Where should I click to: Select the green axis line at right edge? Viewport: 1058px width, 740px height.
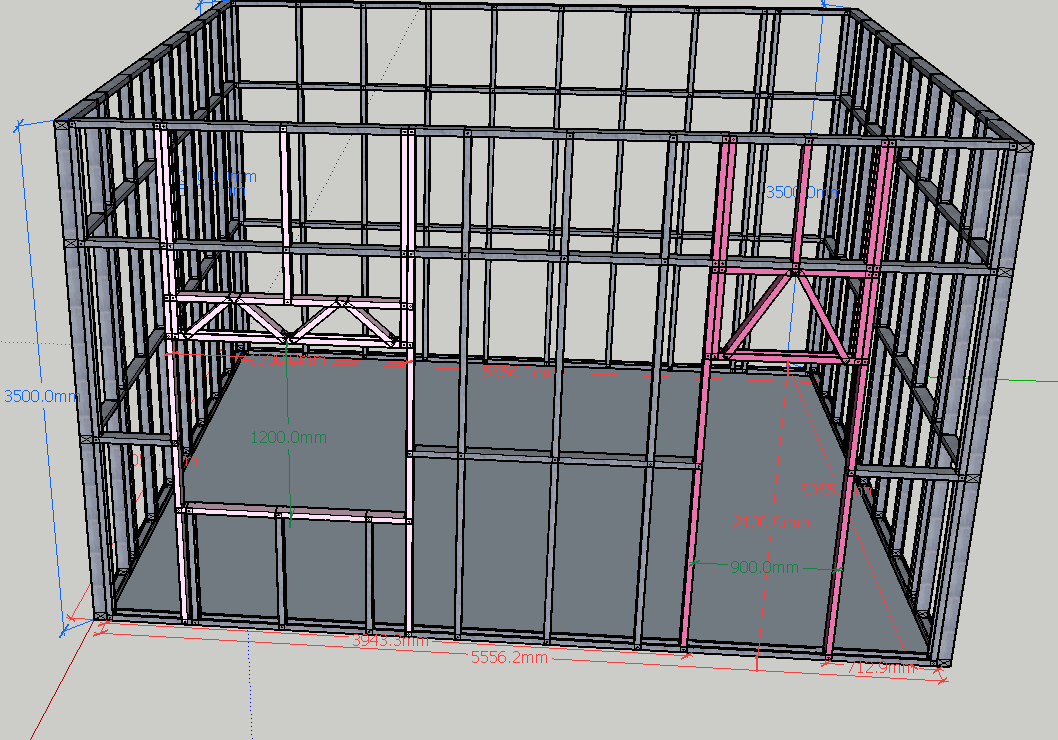click(x=1035, y=380)
